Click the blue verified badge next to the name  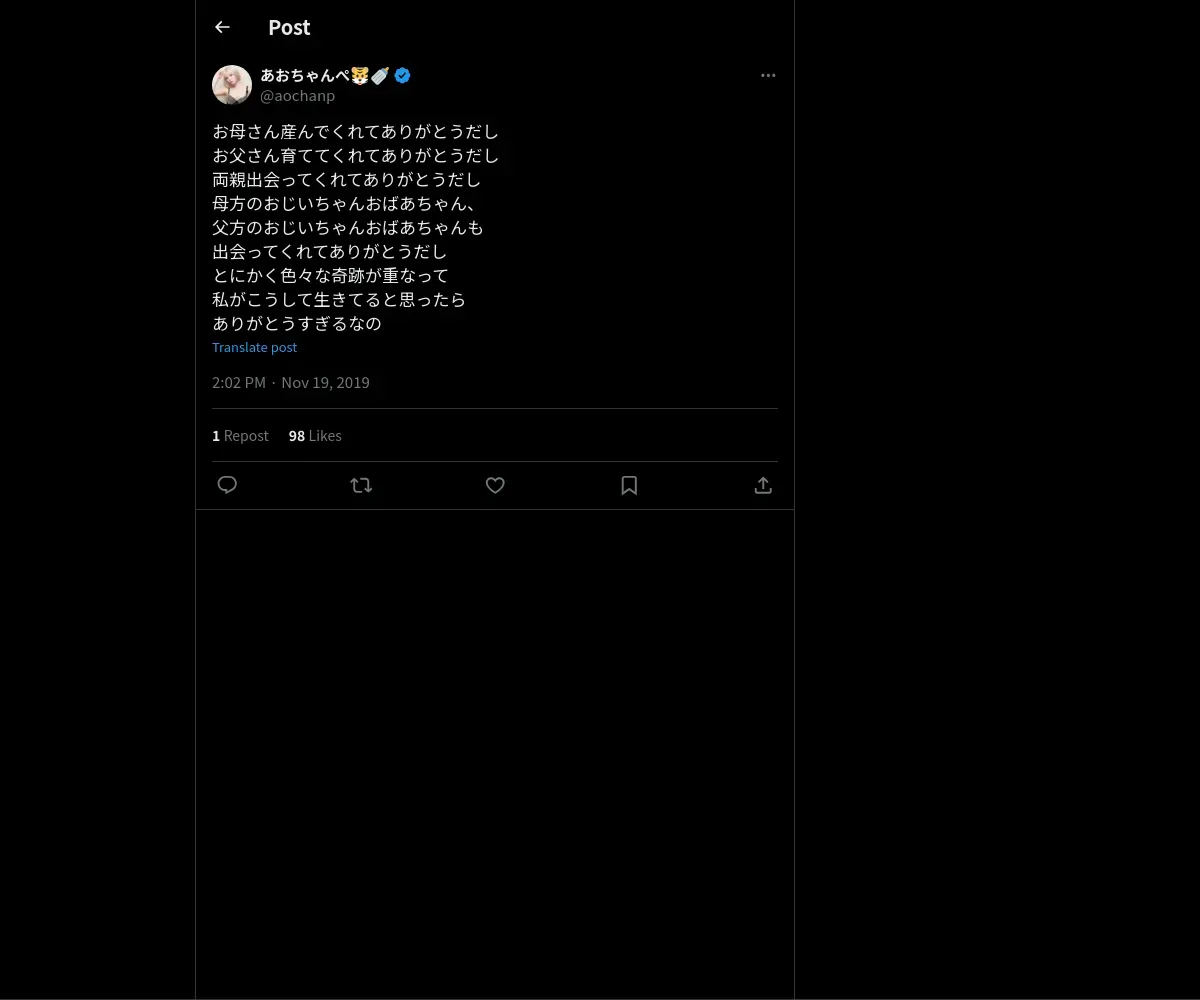click(x=402, y=75)
